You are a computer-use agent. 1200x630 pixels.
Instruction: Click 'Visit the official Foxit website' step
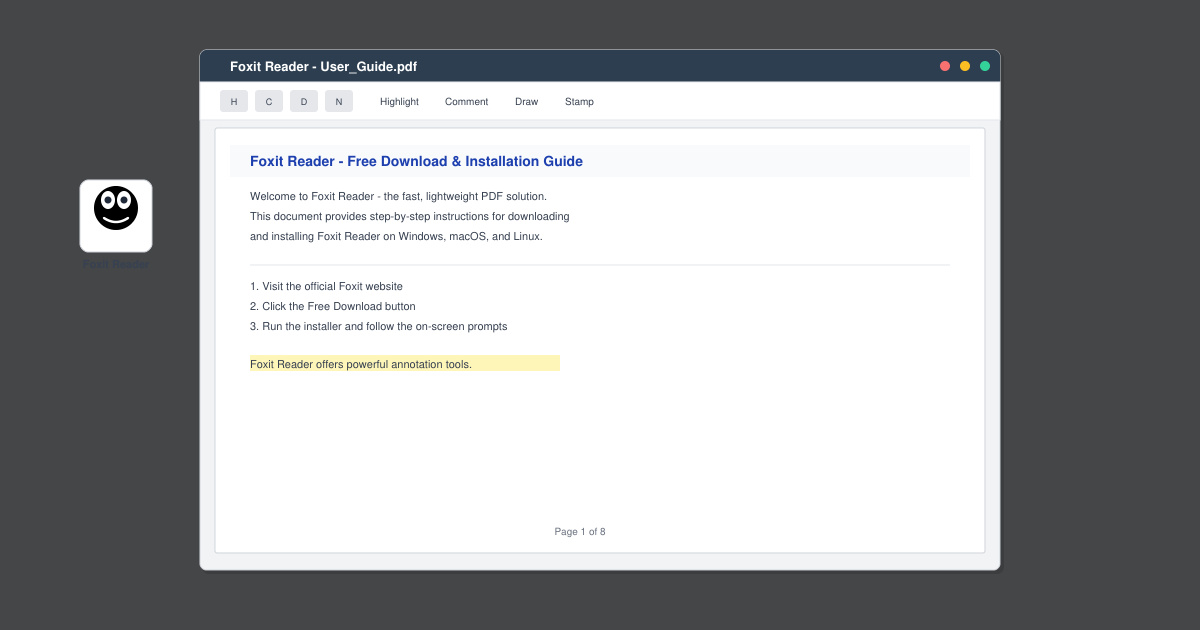tap(326, 286)
